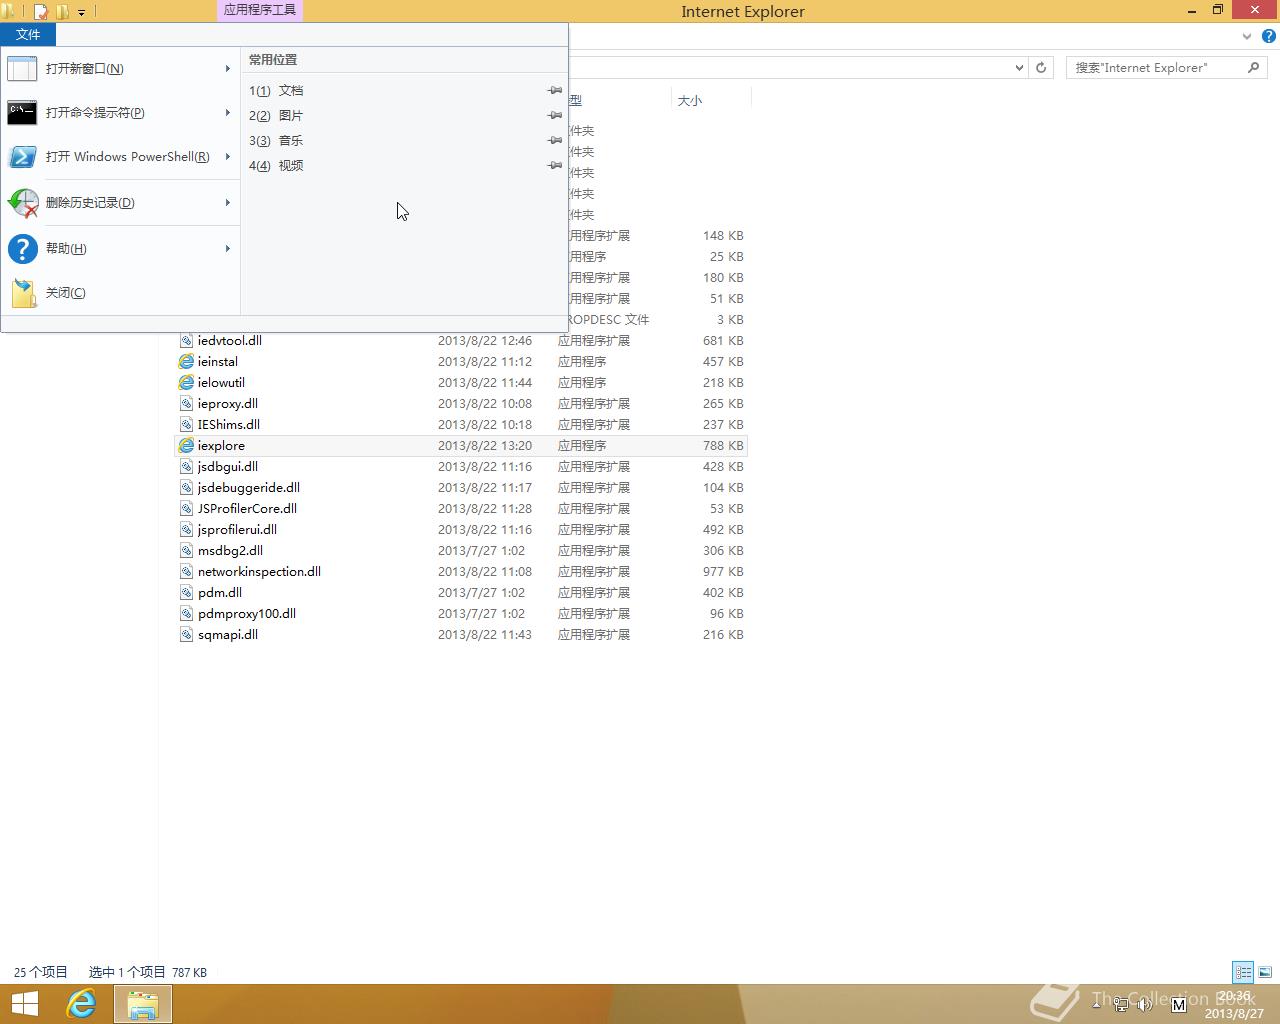Screen dimensions: 1280x1024
Task: Switch to large icons view in status bar
Action: tap(1265, 972)
